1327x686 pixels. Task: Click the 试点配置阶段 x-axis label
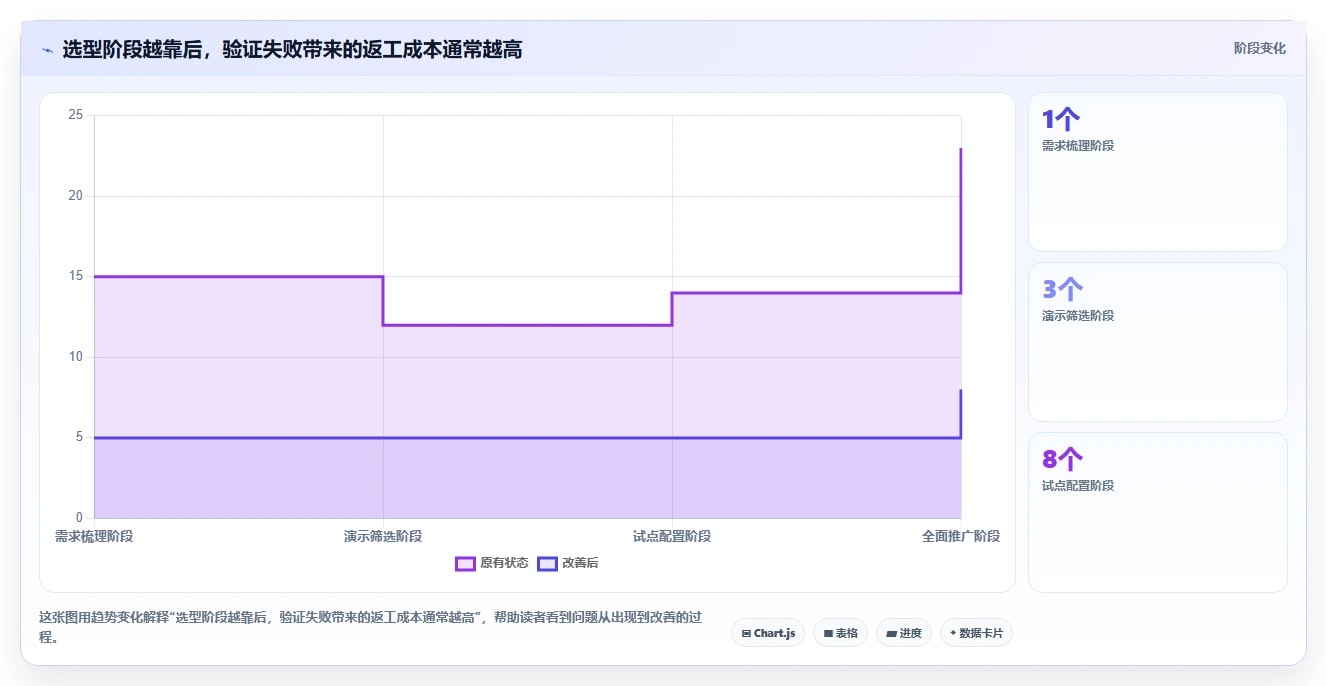672,536
